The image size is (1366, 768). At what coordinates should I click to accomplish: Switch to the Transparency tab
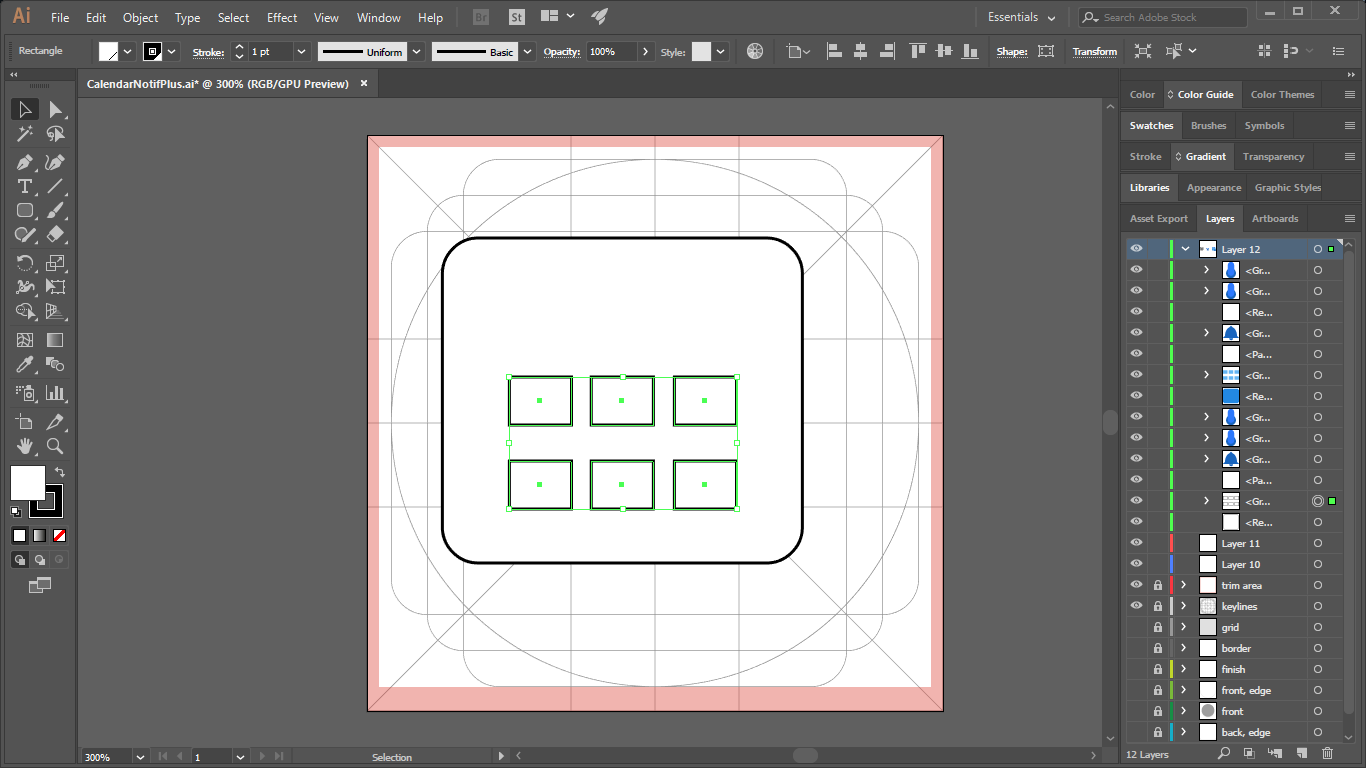coord(1273,156)
